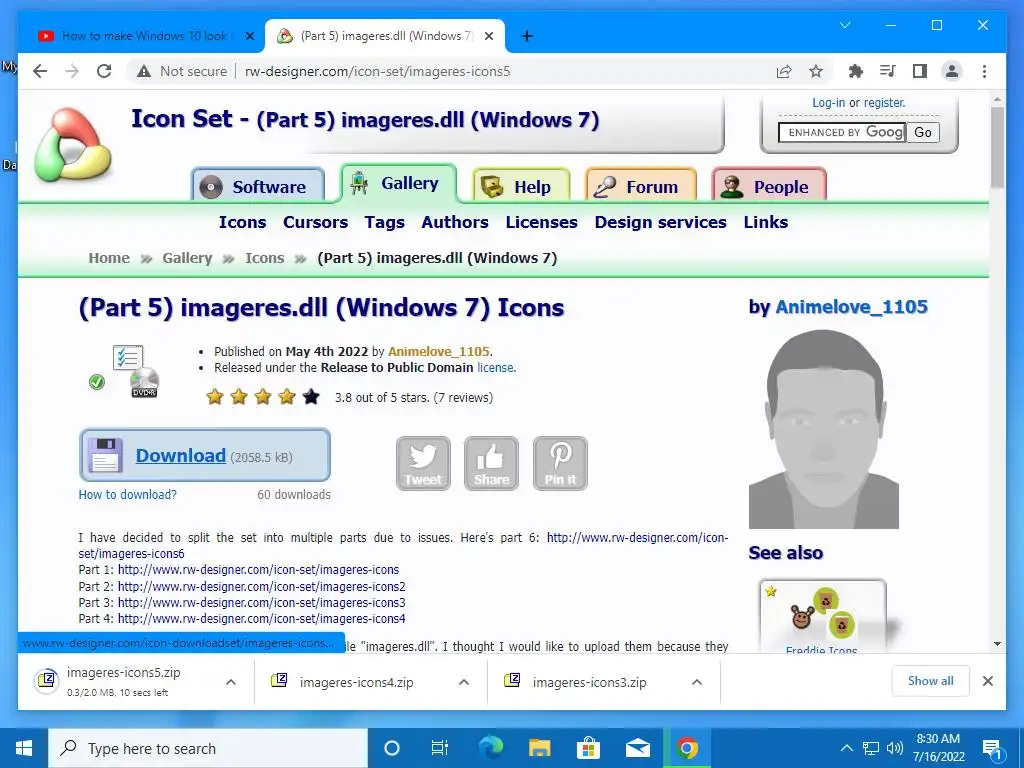Click the Chrome icon on taskbar
Screen dimensions: 1024x768
(x=687, y=748)
